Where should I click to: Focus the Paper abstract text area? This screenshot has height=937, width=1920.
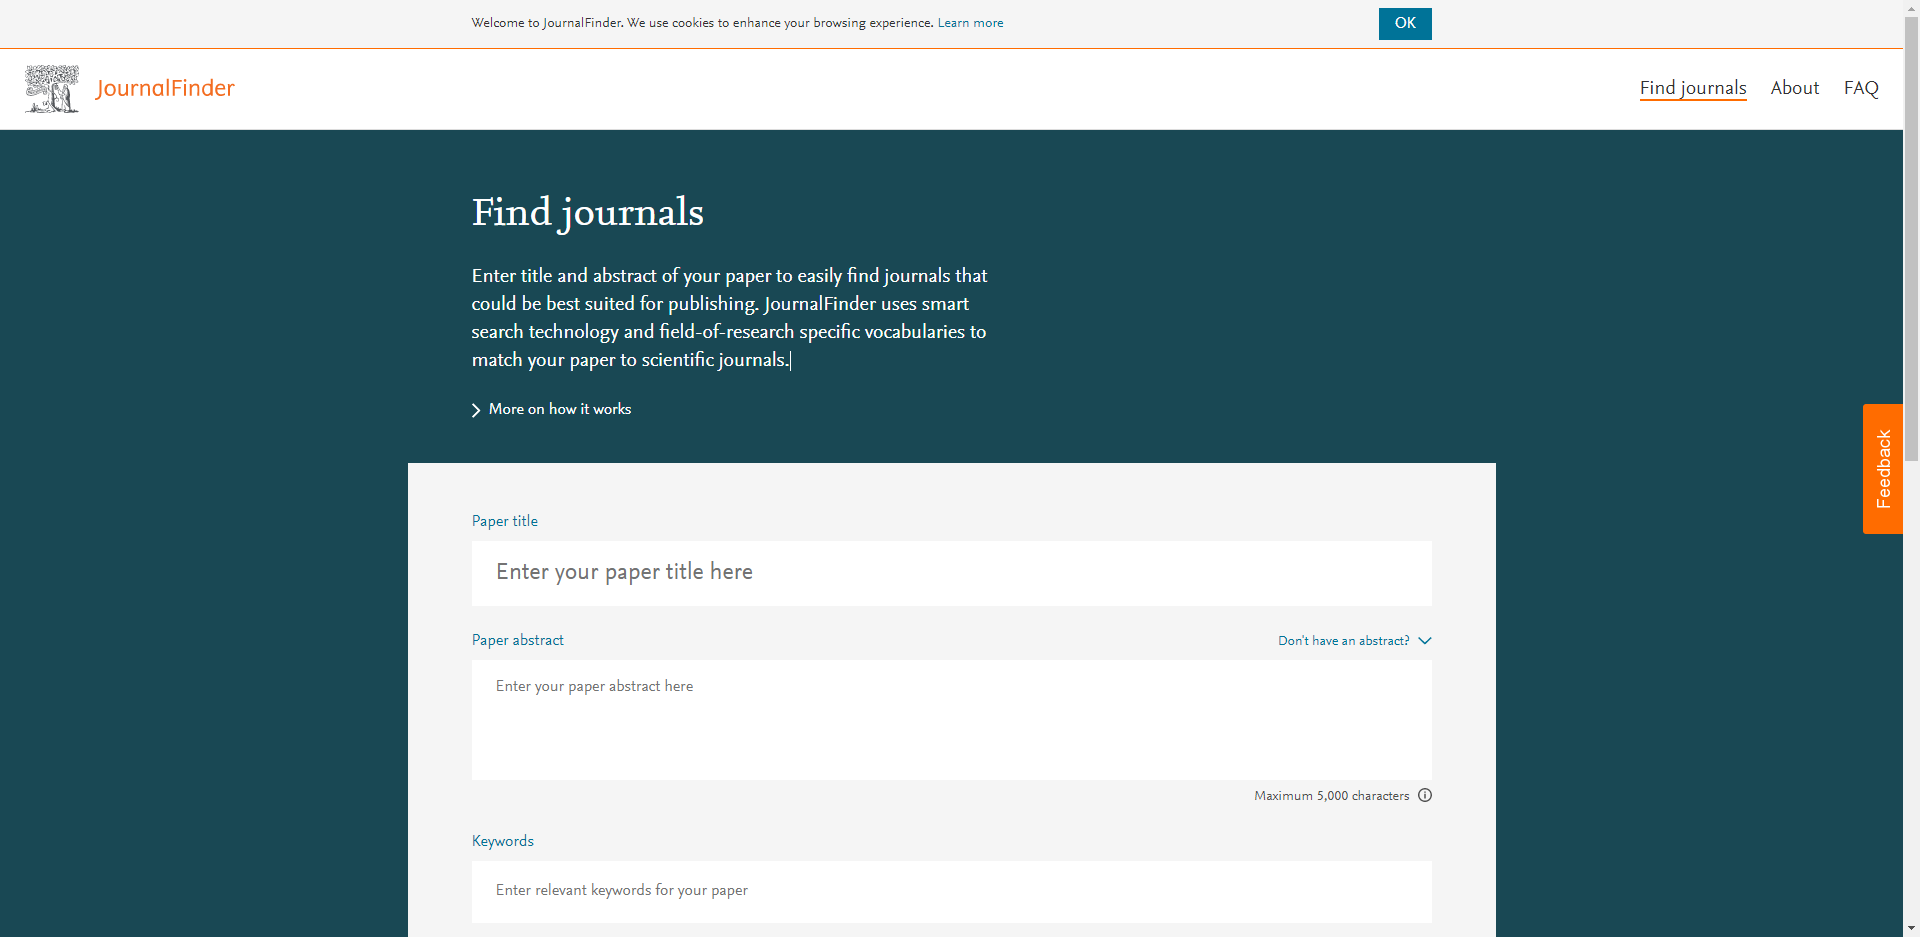(x=952, y=720)
